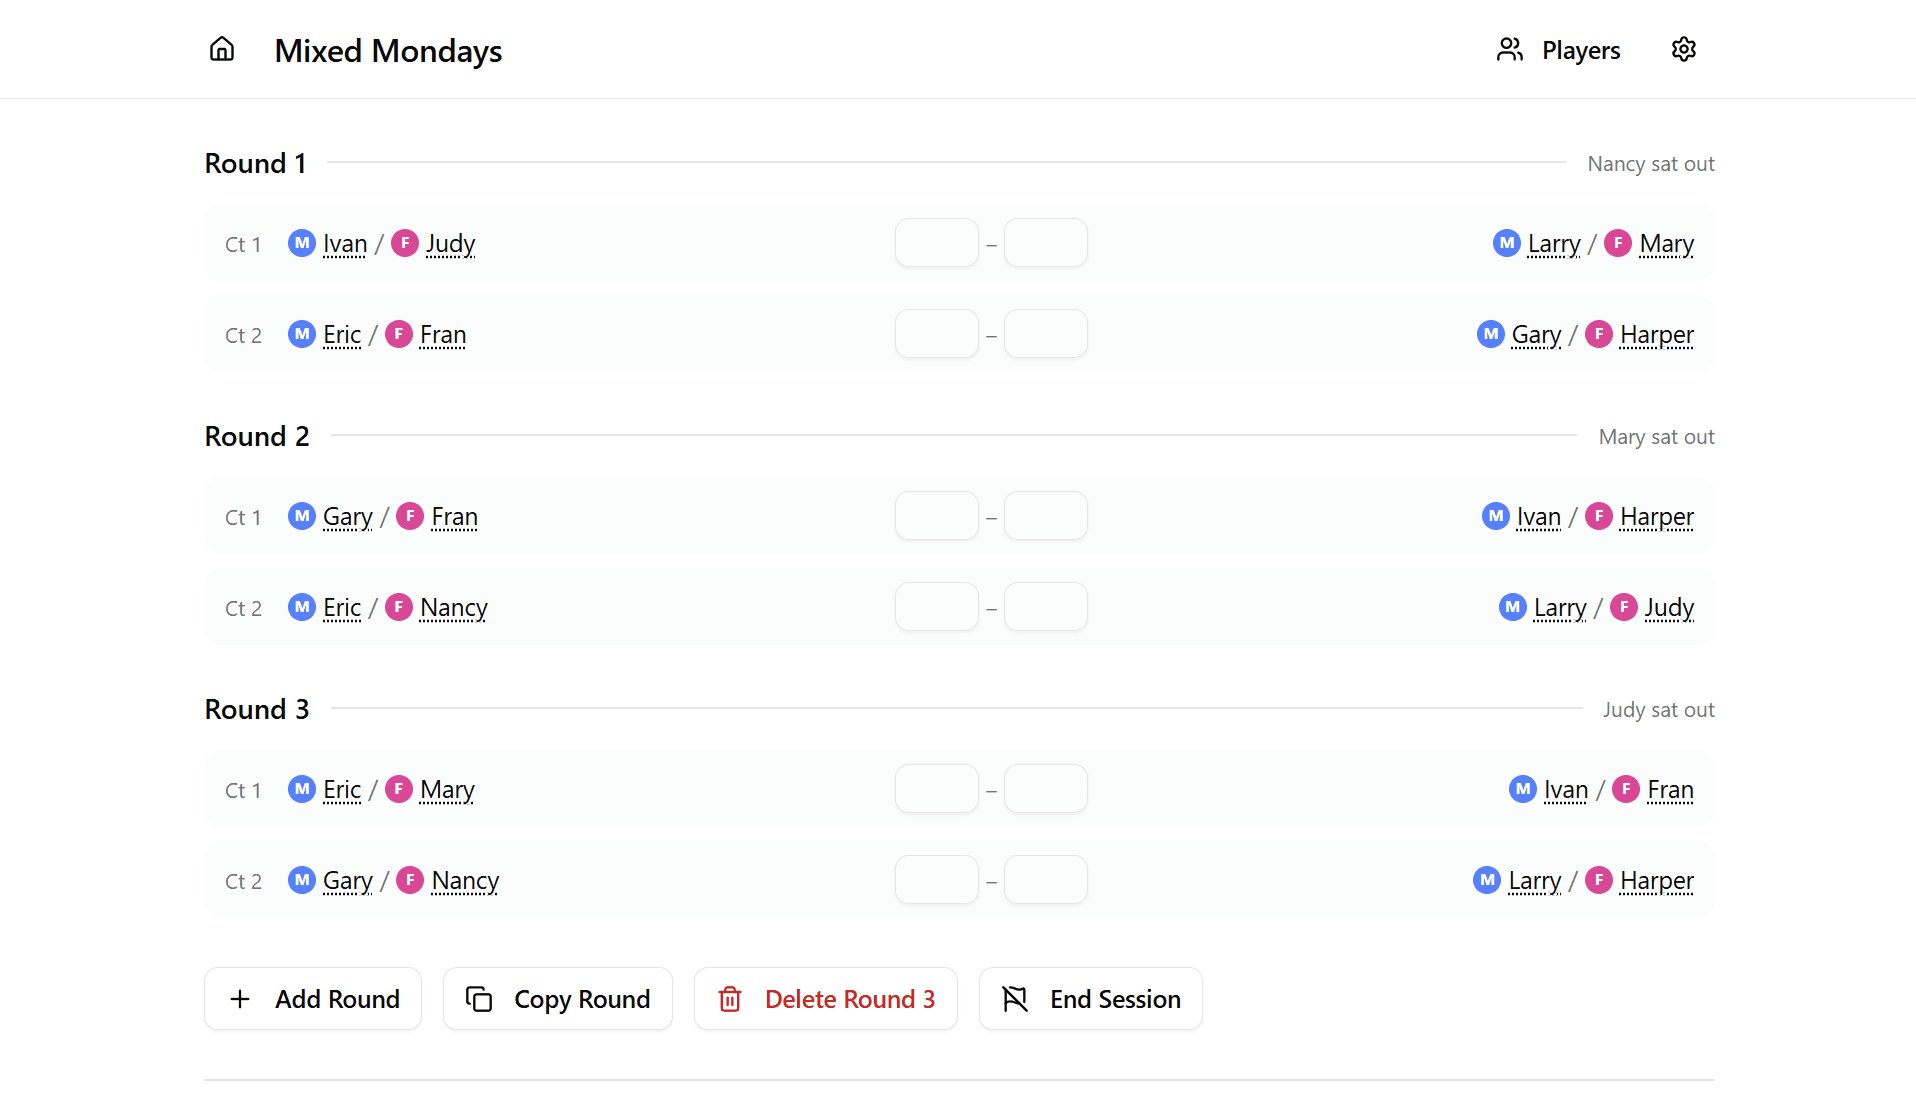Screen dimensions: 1916x1095
Task: Click Larry's blue M badge in Round 3
Action: coord(1487,880)
